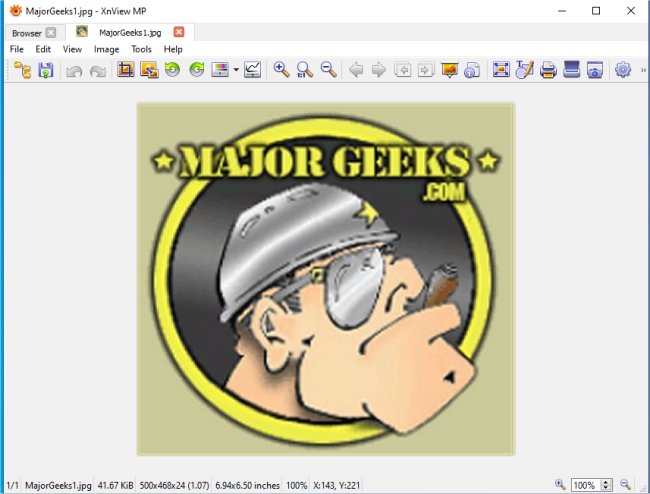Open the Tools menu
Viewport: 650px width, 494px height.
(x=141, y=49)
